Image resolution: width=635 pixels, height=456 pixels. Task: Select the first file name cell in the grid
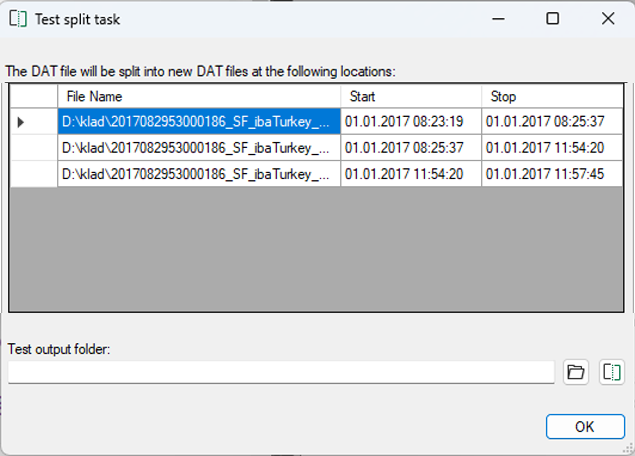tap(199, 121)
